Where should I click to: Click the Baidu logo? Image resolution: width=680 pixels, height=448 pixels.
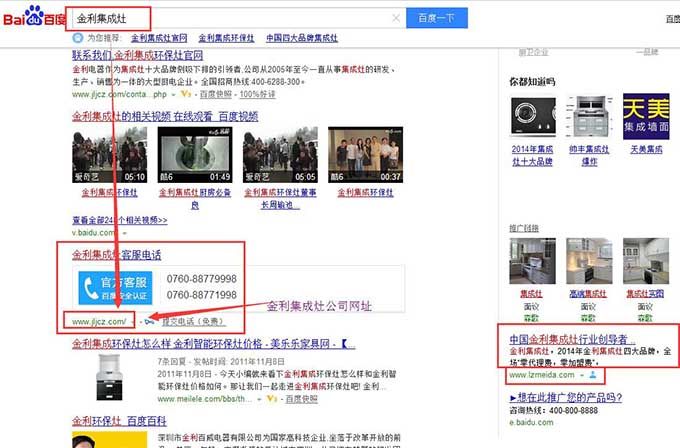pyautogui.click(x=34, y=16)
